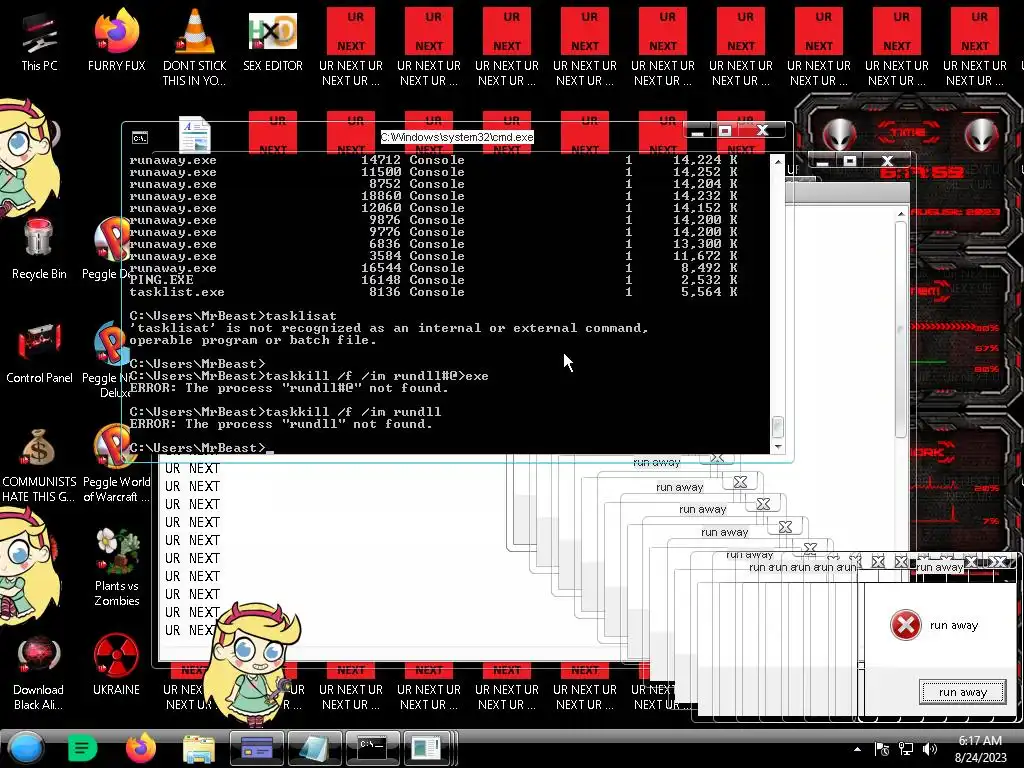Click the cmd.exe scrollbar thumb

pos(777,426)
